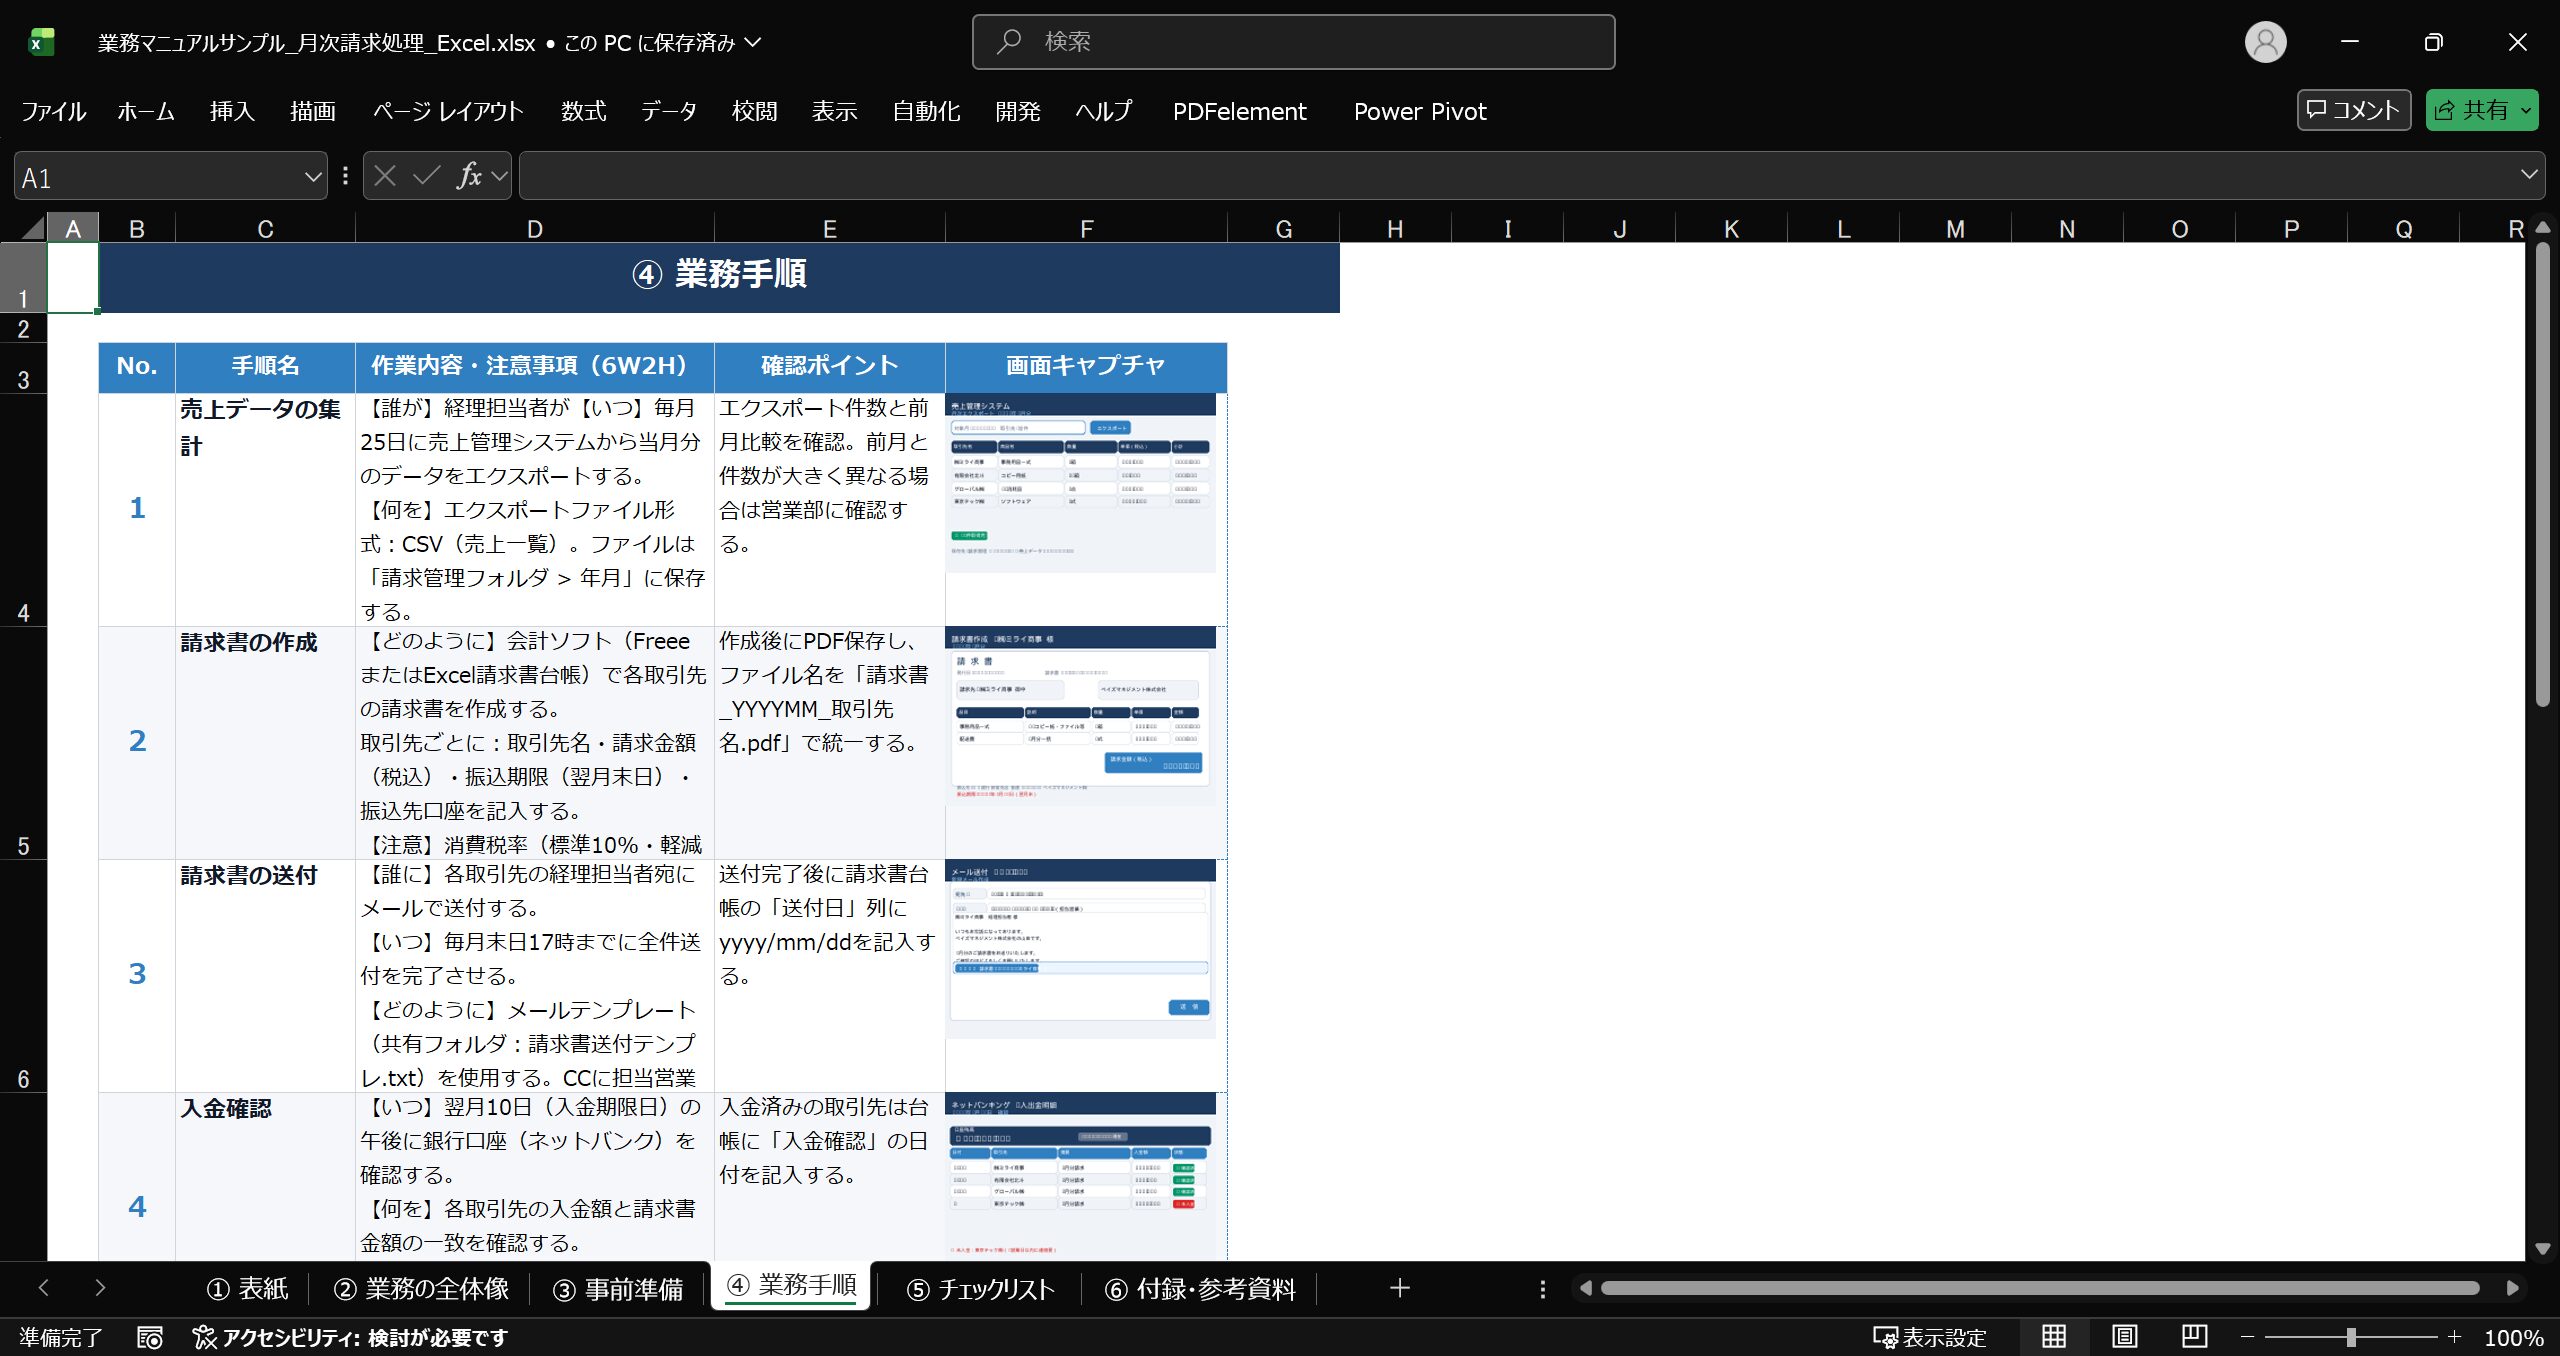Image resolution: width=2560 pixels, height=1356 pixels.
Task: Click the Cancel entry X icon
Action: click(x=385, y=176)
